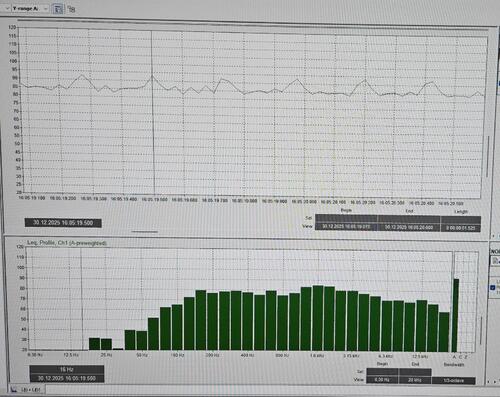Click the View Begin frequency field 6.30 Hz
500x397 pixels.
(x=382, y=380)
